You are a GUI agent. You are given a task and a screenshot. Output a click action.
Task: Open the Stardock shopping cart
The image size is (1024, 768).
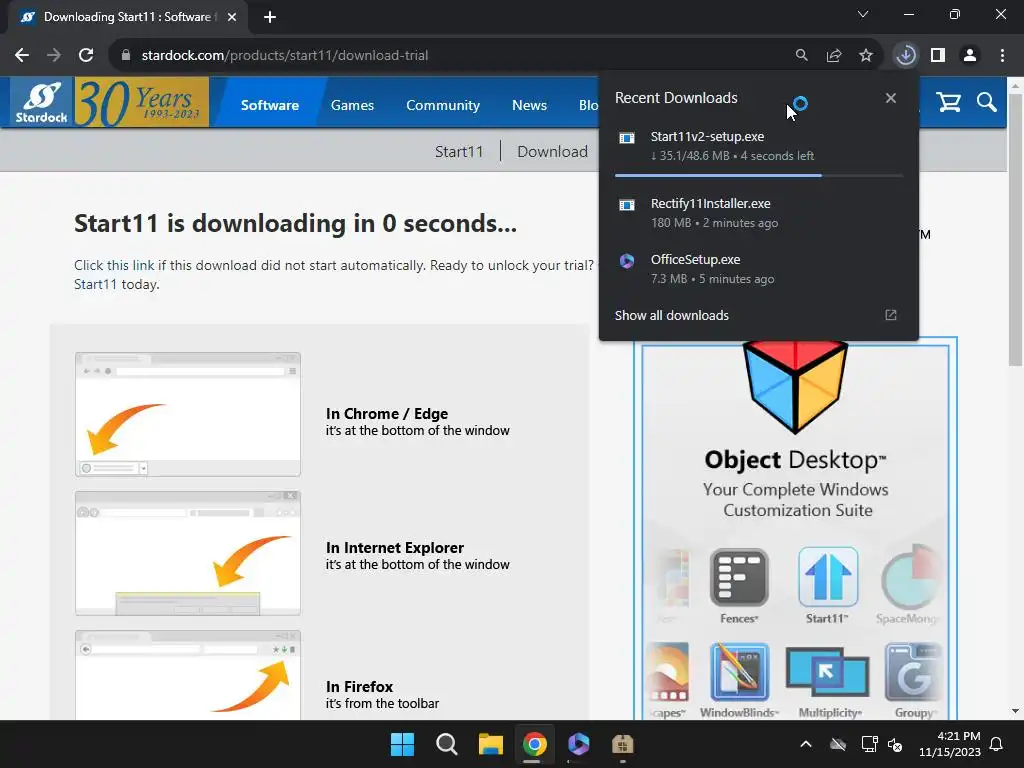click(948, 102)
